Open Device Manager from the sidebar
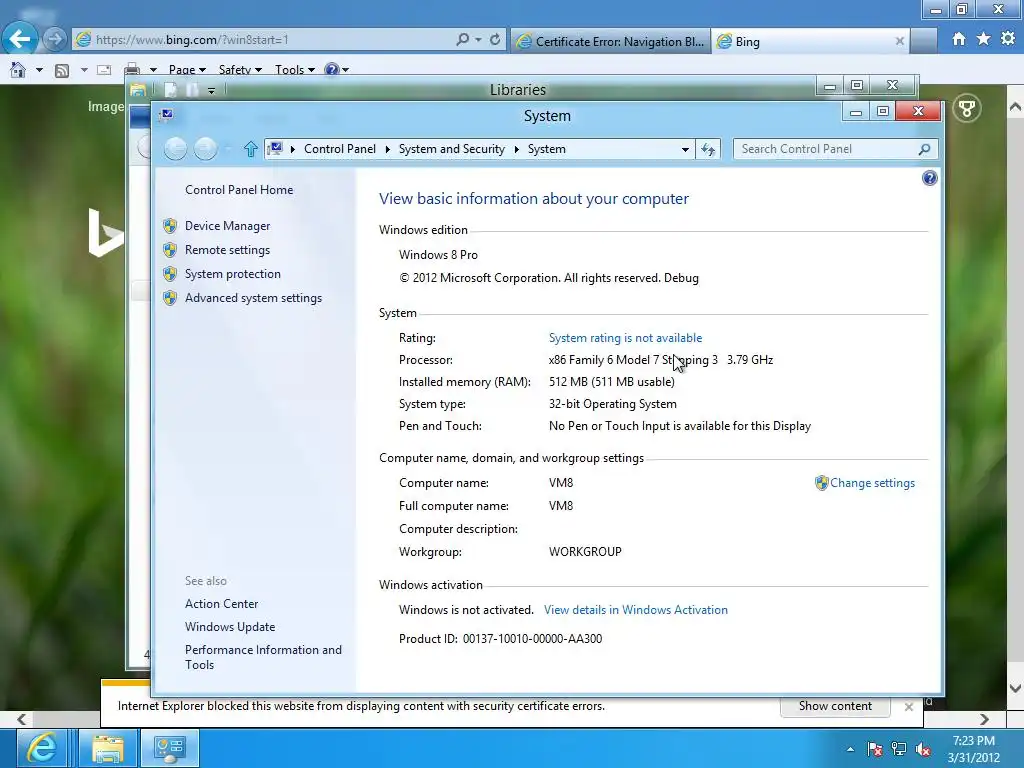Screen dimensions: 1024x768 coord(227,226)
